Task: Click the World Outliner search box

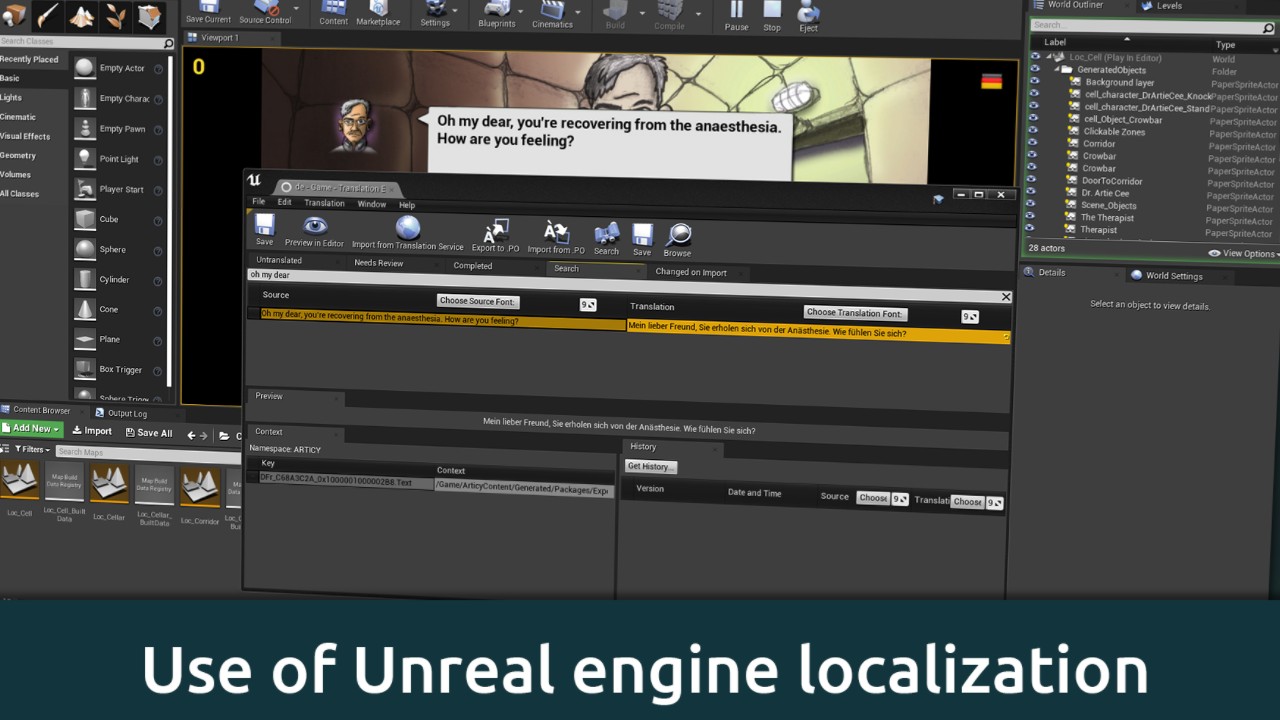Action: pos(1154,25)
